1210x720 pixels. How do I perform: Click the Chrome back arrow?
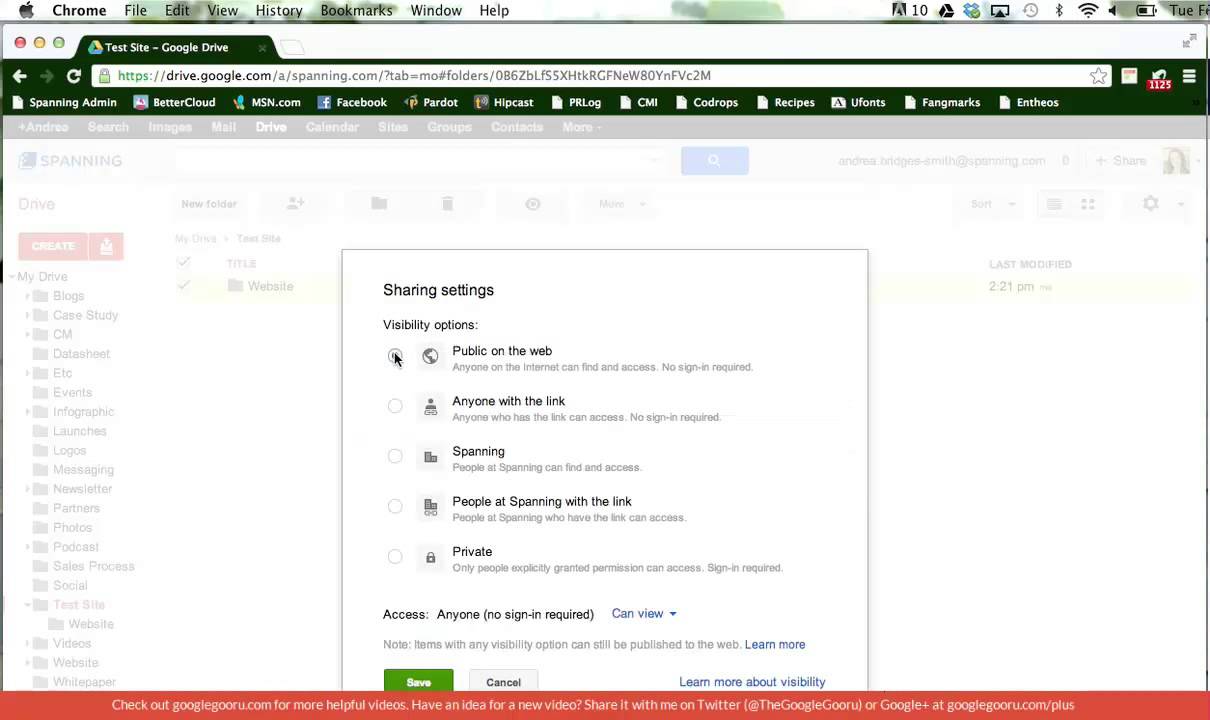pyautogui.click(x=20, y=76)
